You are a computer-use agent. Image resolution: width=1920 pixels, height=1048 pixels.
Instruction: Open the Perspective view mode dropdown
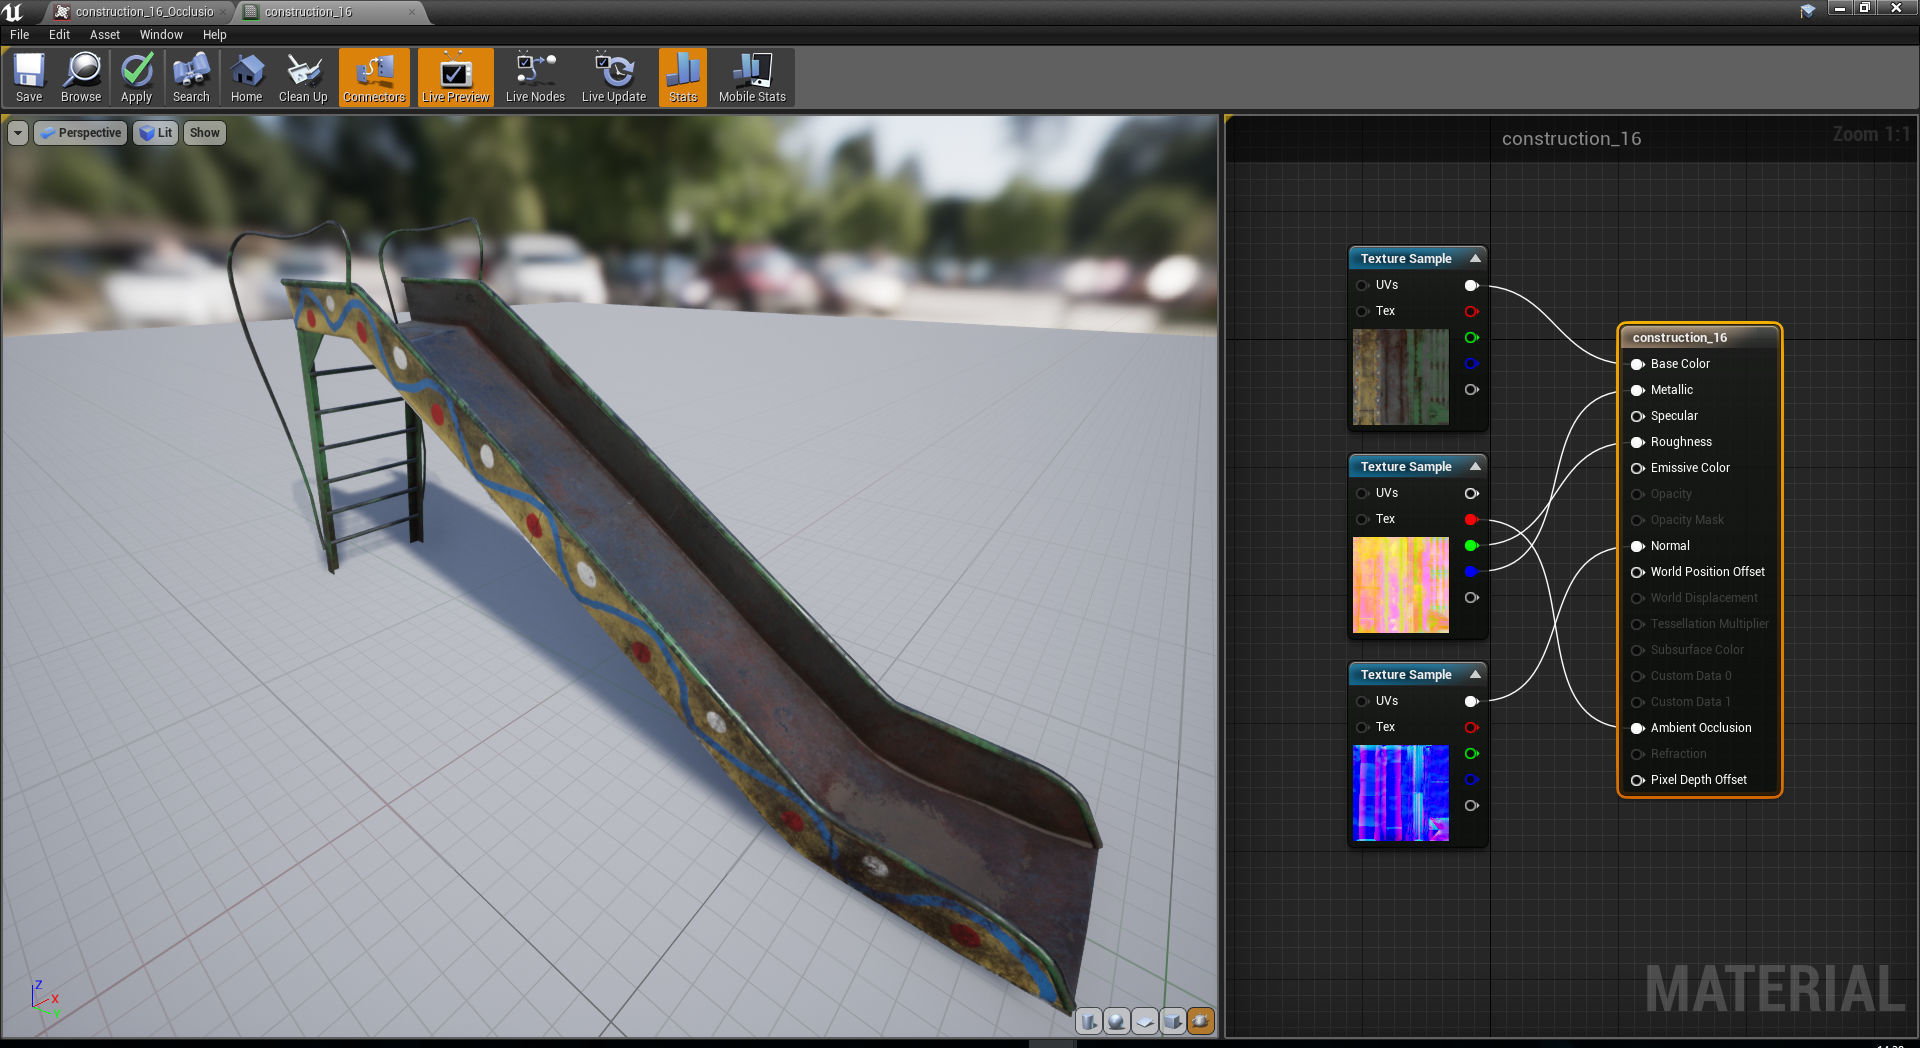(81, 133)
